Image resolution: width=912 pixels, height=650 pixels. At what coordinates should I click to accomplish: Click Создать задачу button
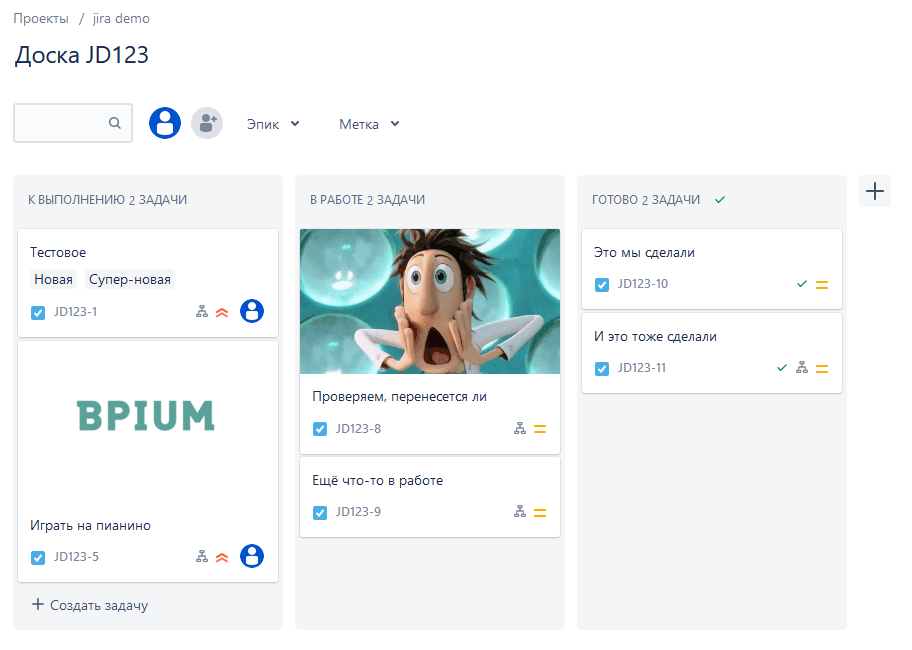[x=90, y=605]
